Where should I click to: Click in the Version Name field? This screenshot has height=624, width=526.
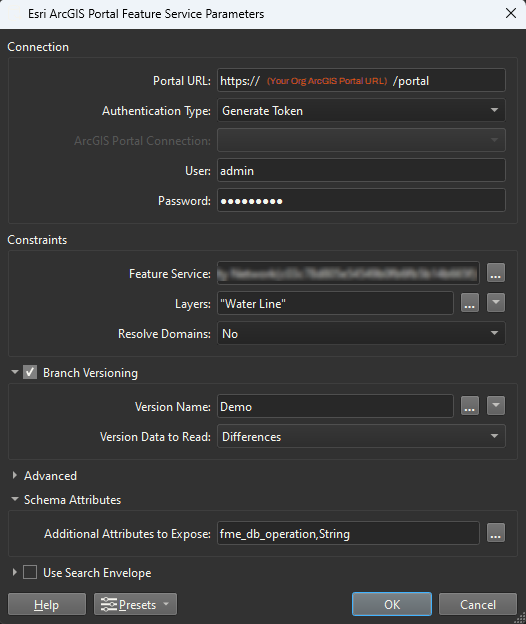pos(335,406)
